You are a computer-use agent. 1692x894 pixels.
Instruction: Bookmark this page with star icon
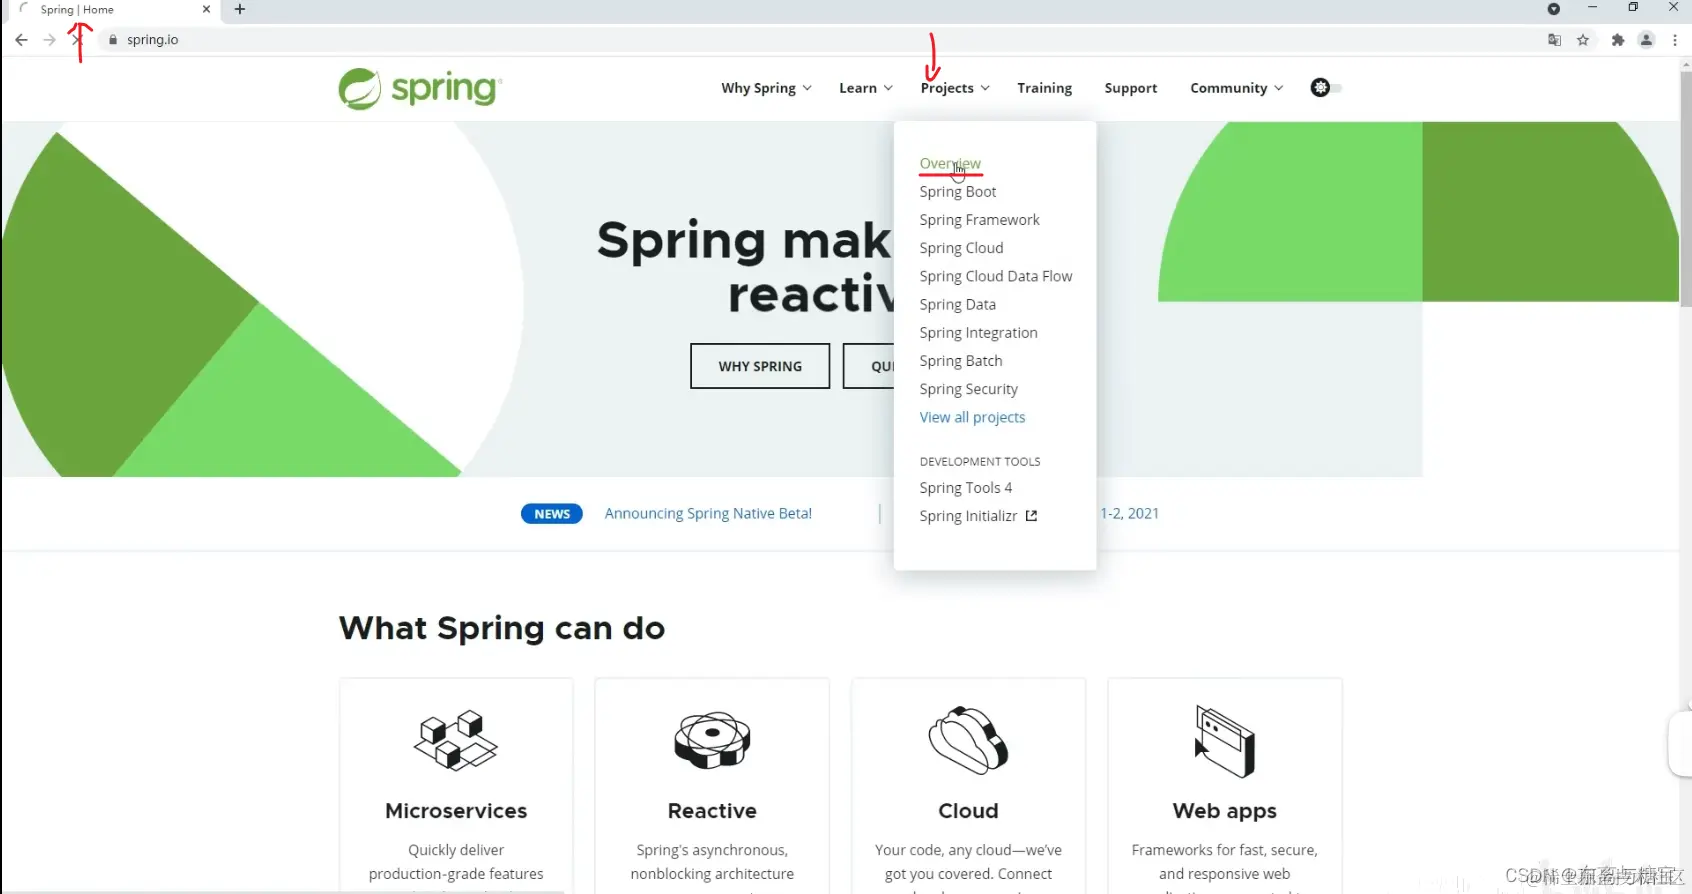pyautogui.click(x=1583, y=40)
